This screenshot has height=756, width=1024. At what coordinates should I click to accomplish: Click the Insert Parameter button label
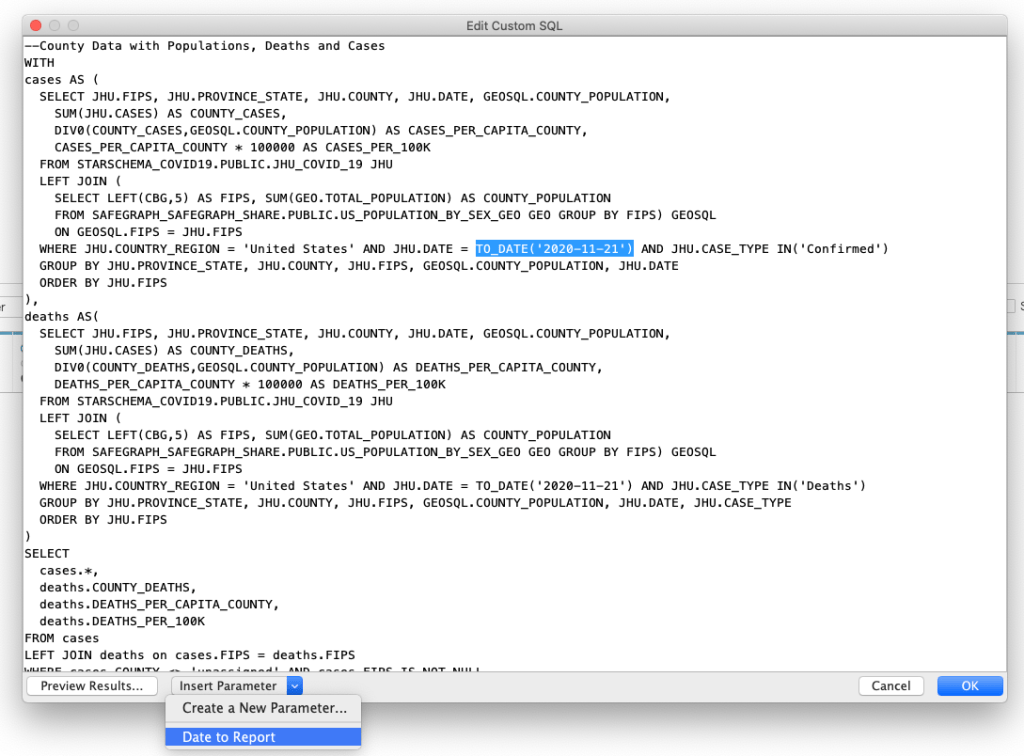click(x=228, y=686)
